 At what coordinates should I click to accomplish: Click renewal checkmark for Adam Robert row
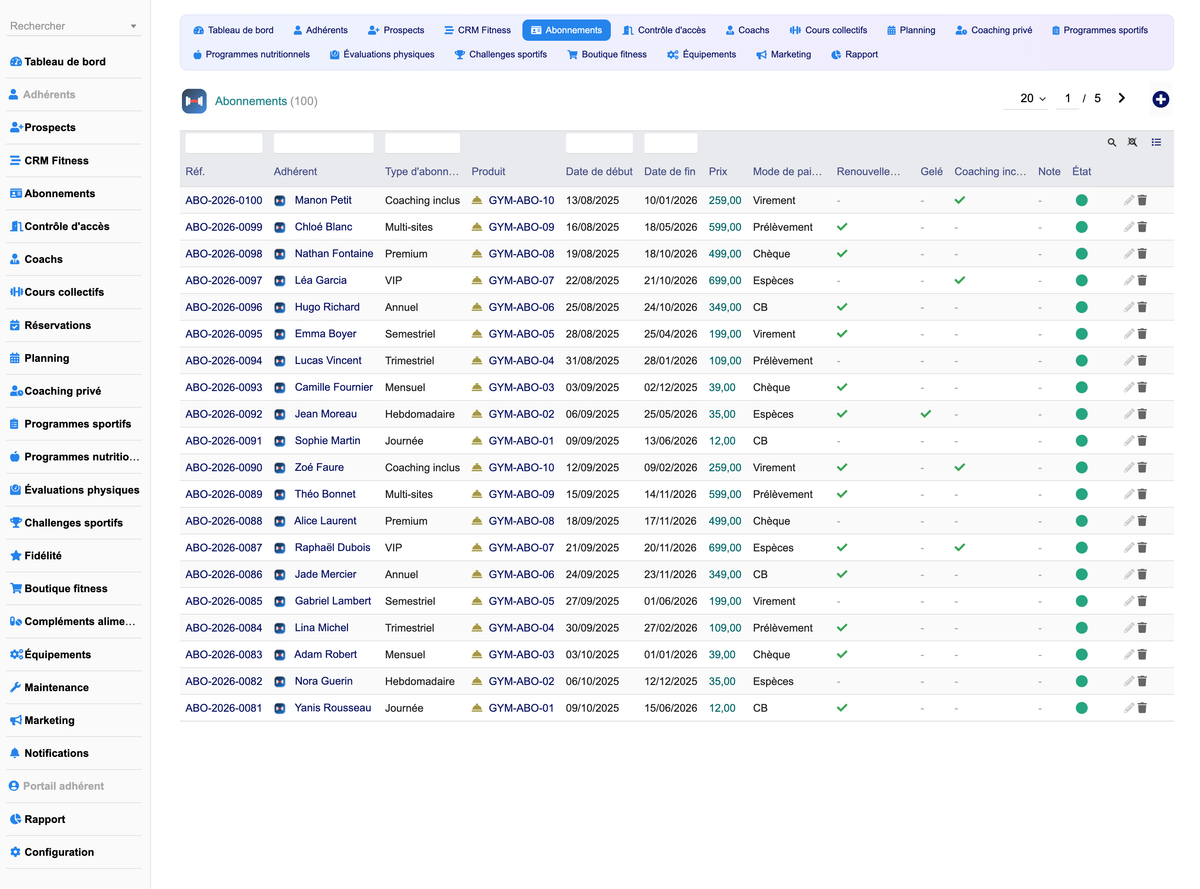point(842,654)
